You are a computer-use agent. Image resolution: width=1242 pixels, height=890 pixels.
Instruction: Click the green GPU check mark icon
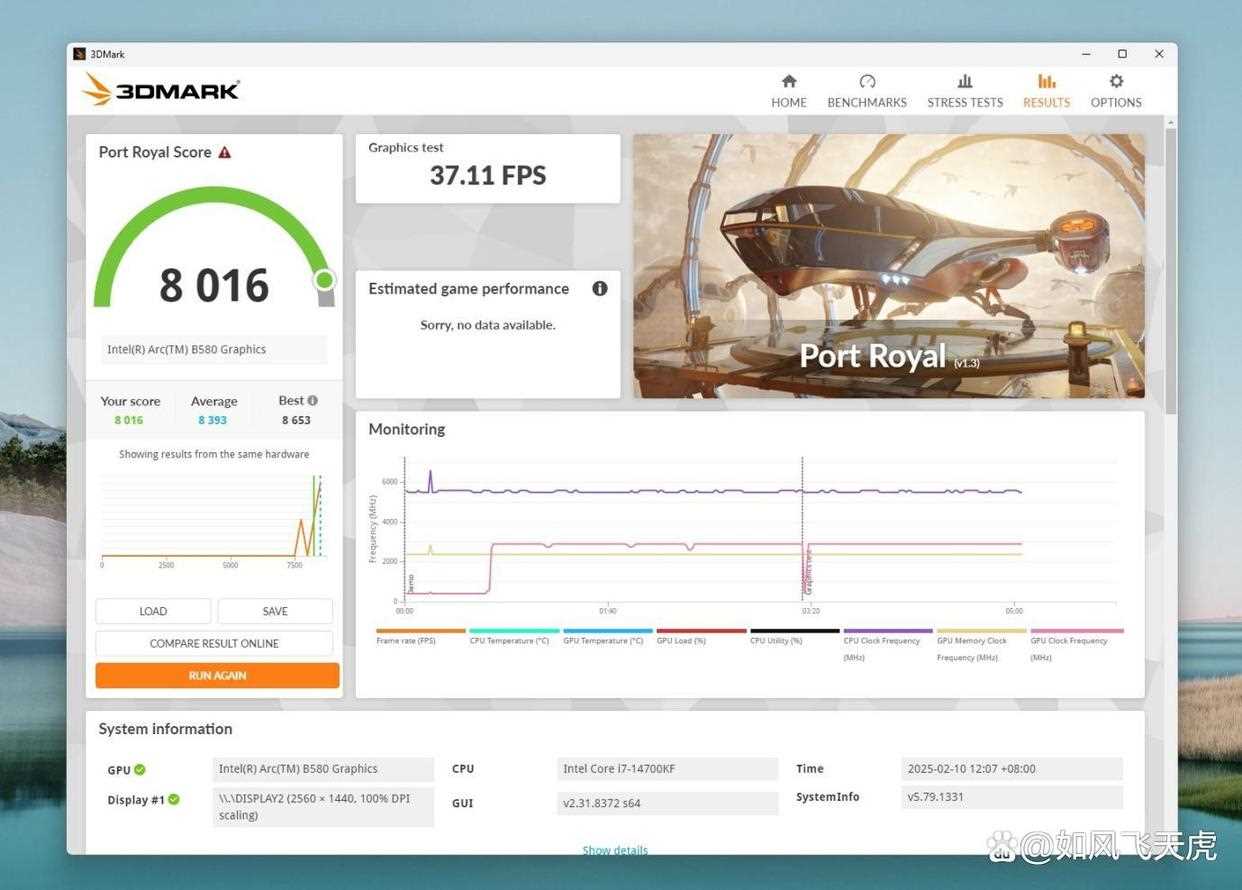pos(140,769)
